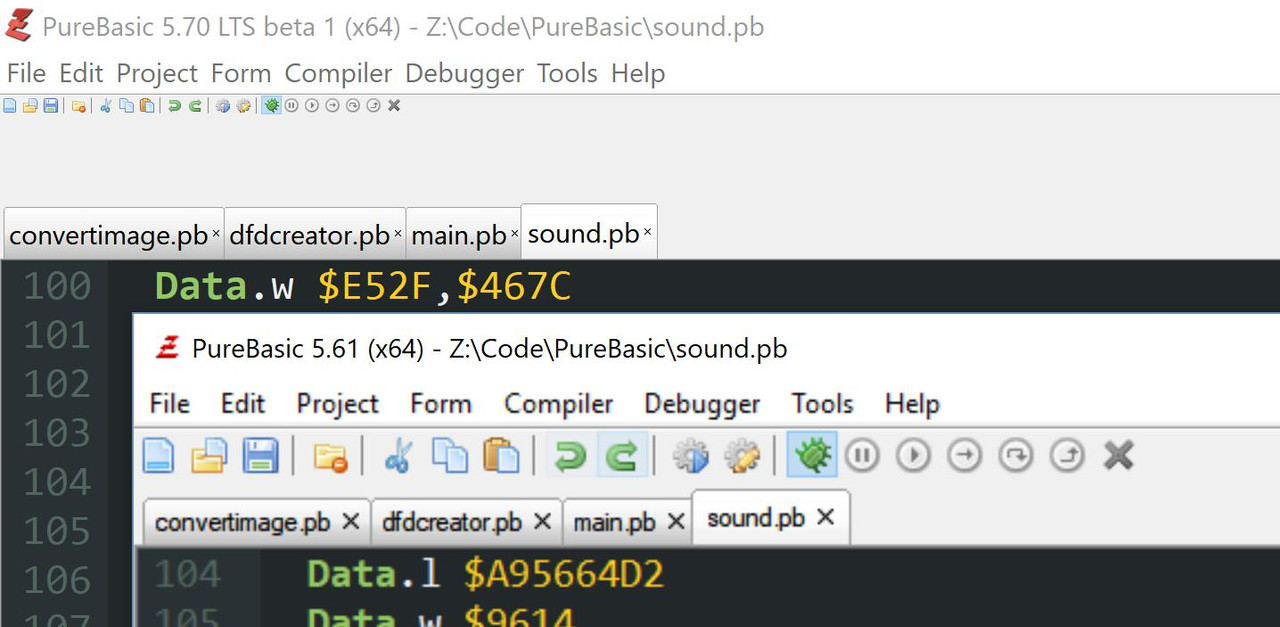1280x627 pixels.
Task: Click Cut scissors icon in PureBasic 5.61 toolbar
Action: click(x=398, y=456)
